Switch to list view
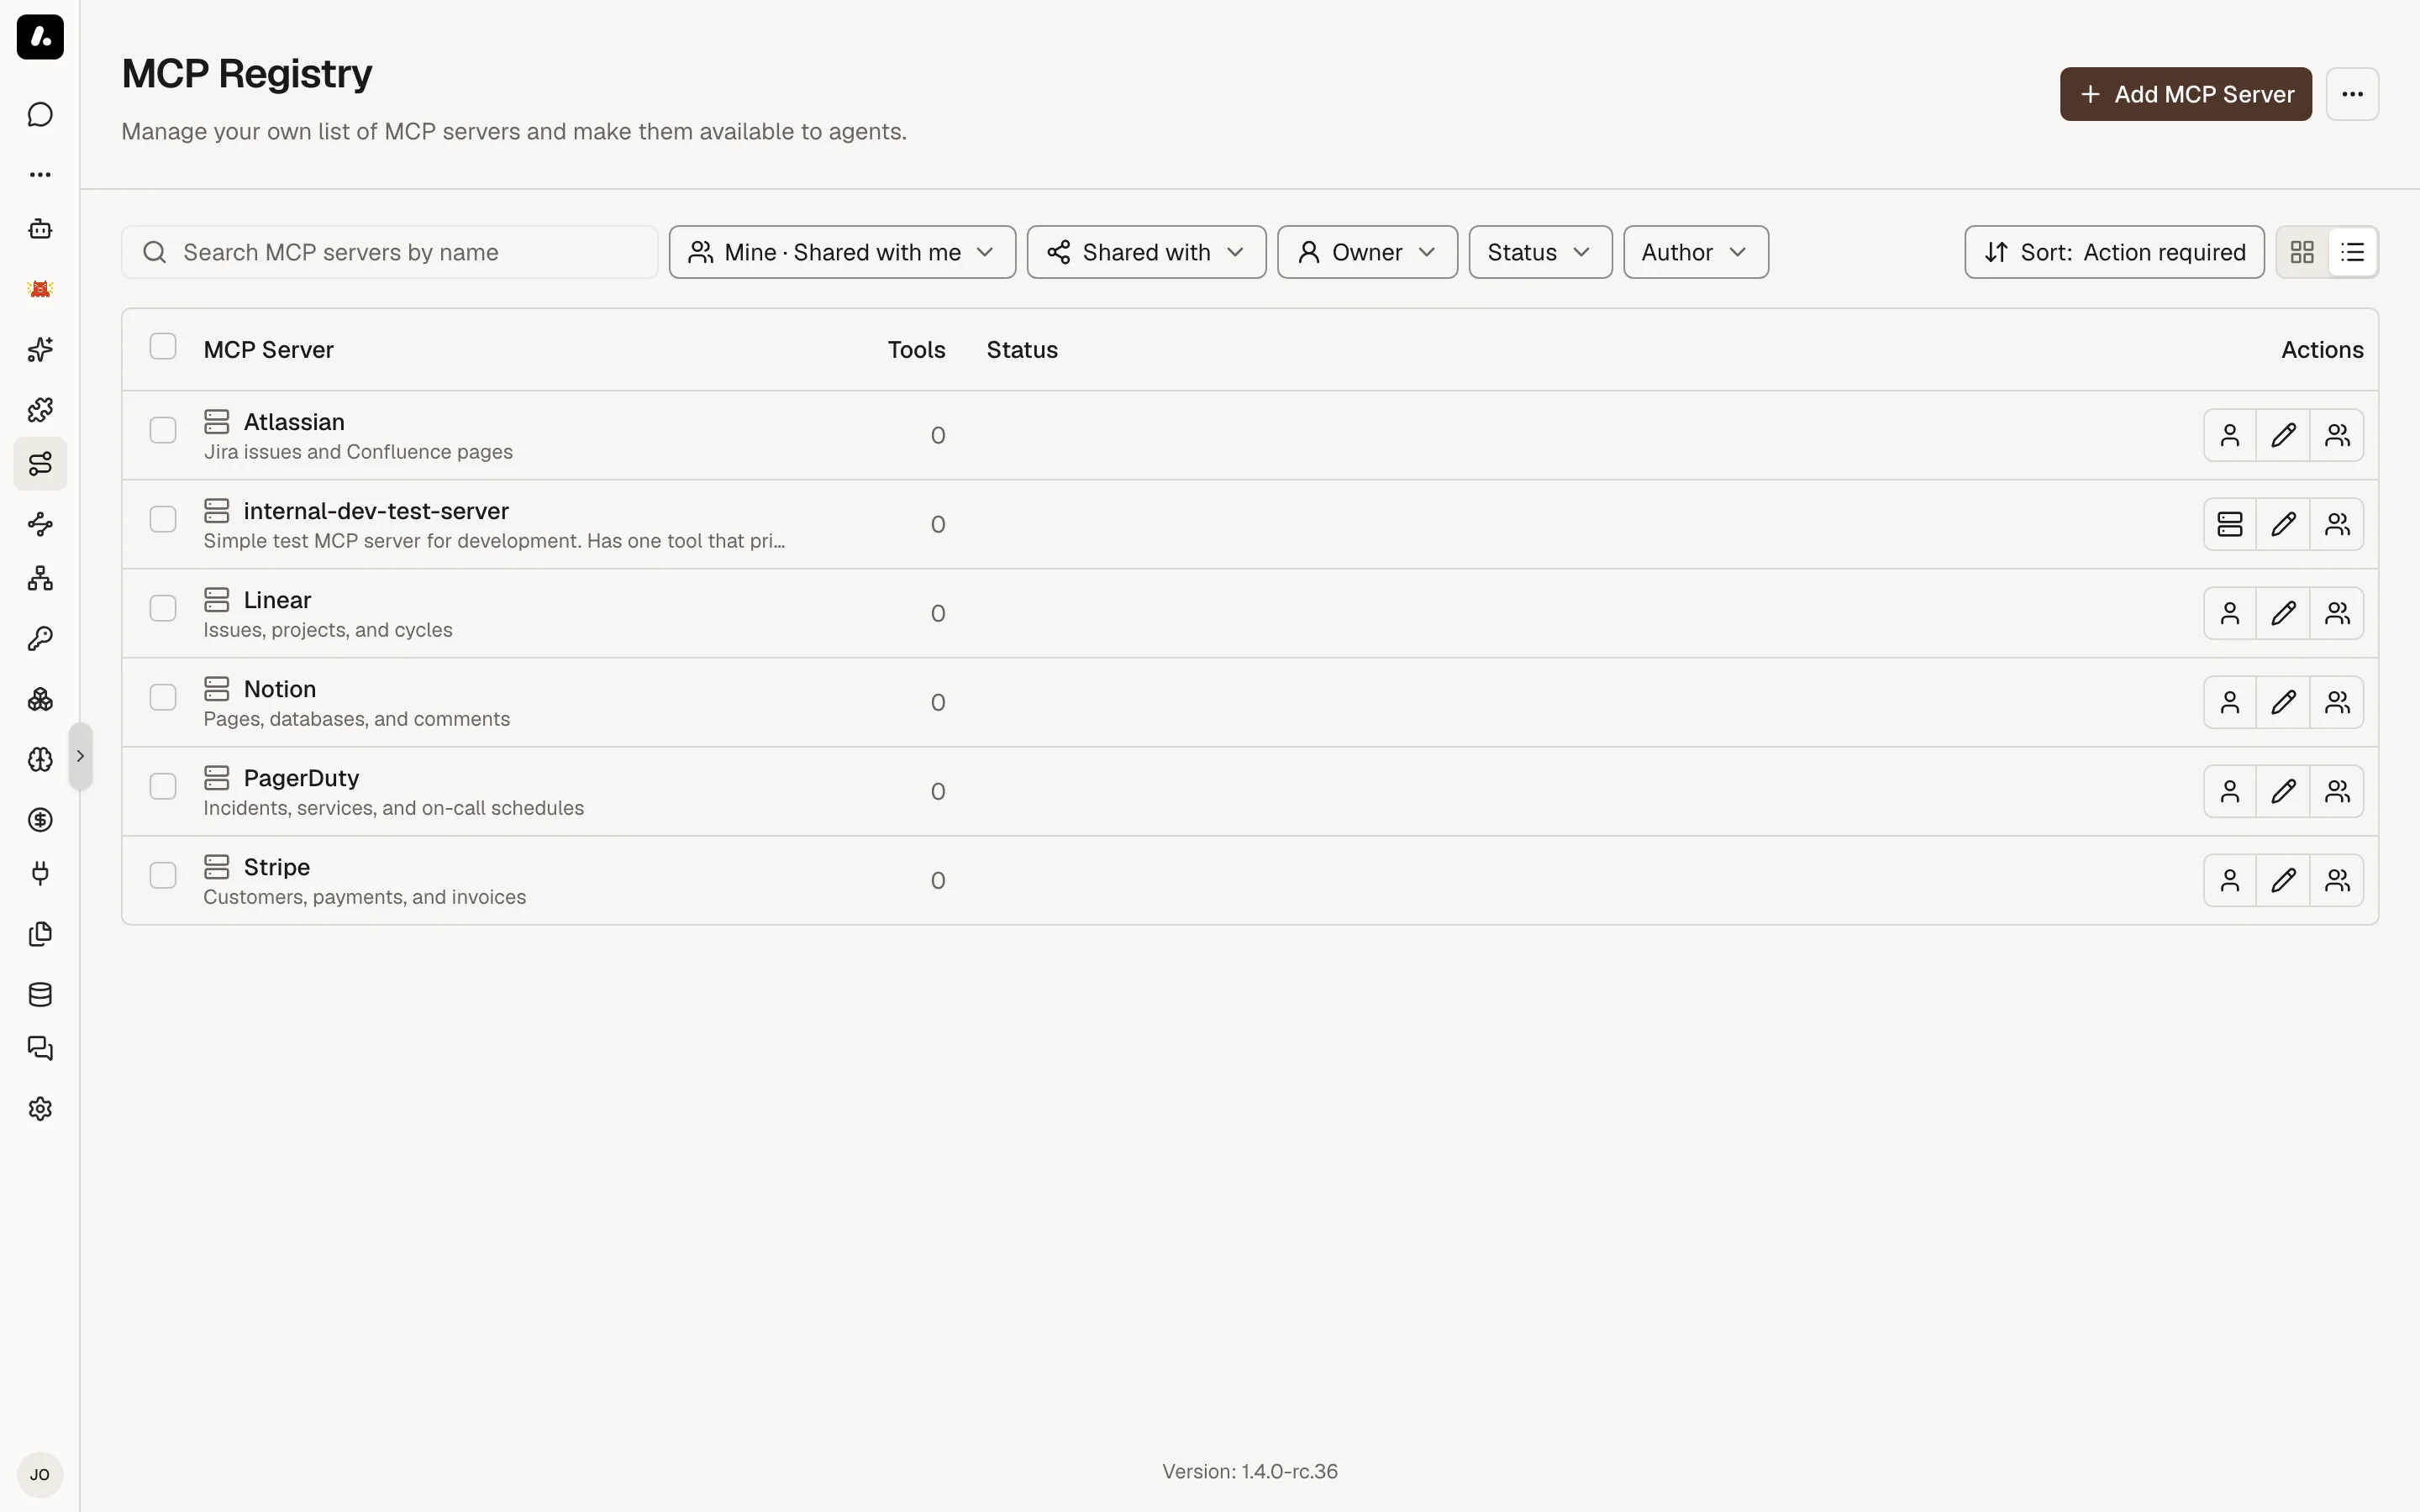Viewport: 2420px width, 1512px height. click(x=2352, y=252)
